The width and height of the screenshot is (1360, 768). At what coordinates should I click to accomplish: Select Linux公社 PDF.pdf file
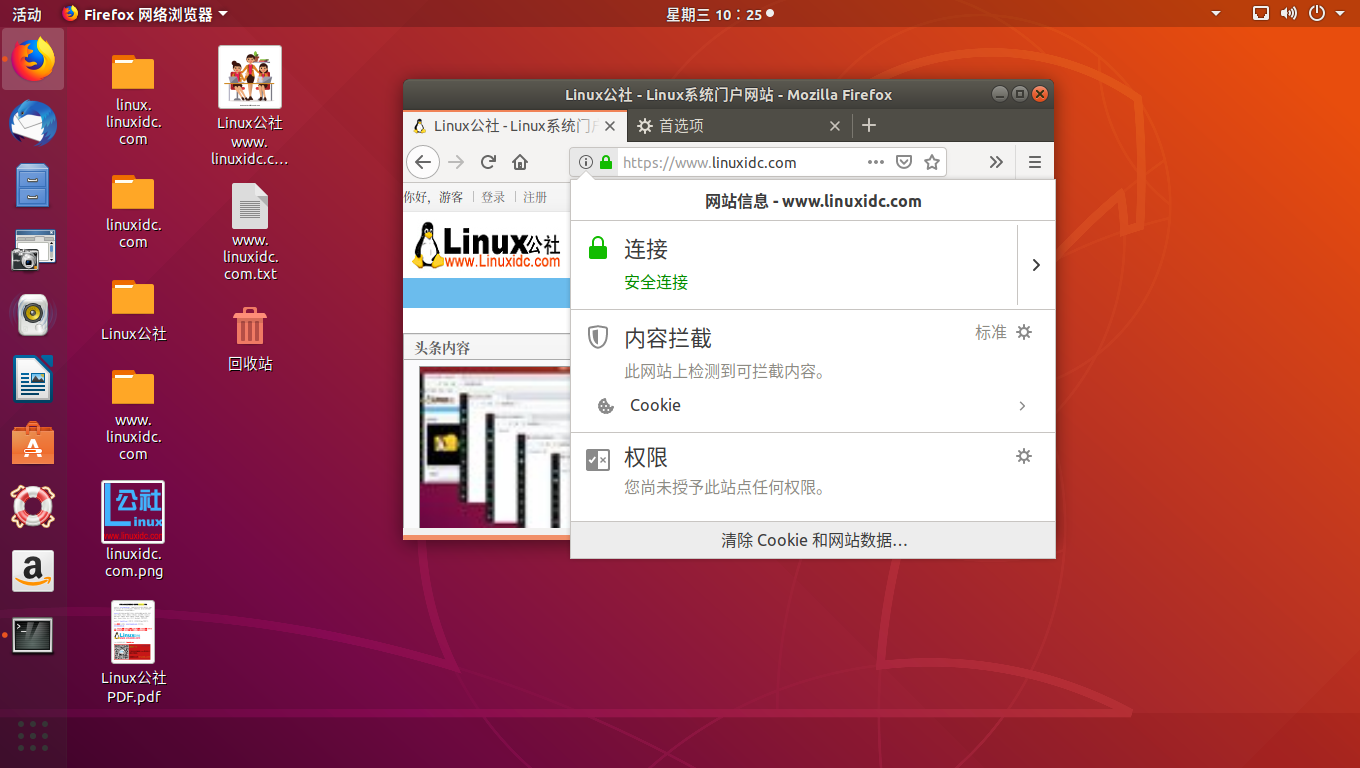tap(133, 651)
